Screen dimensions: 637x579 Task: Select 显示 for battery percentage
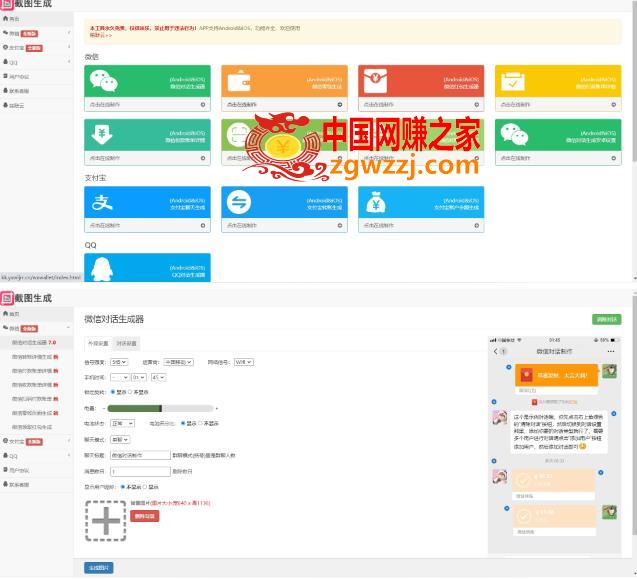(x=183, y=423)
